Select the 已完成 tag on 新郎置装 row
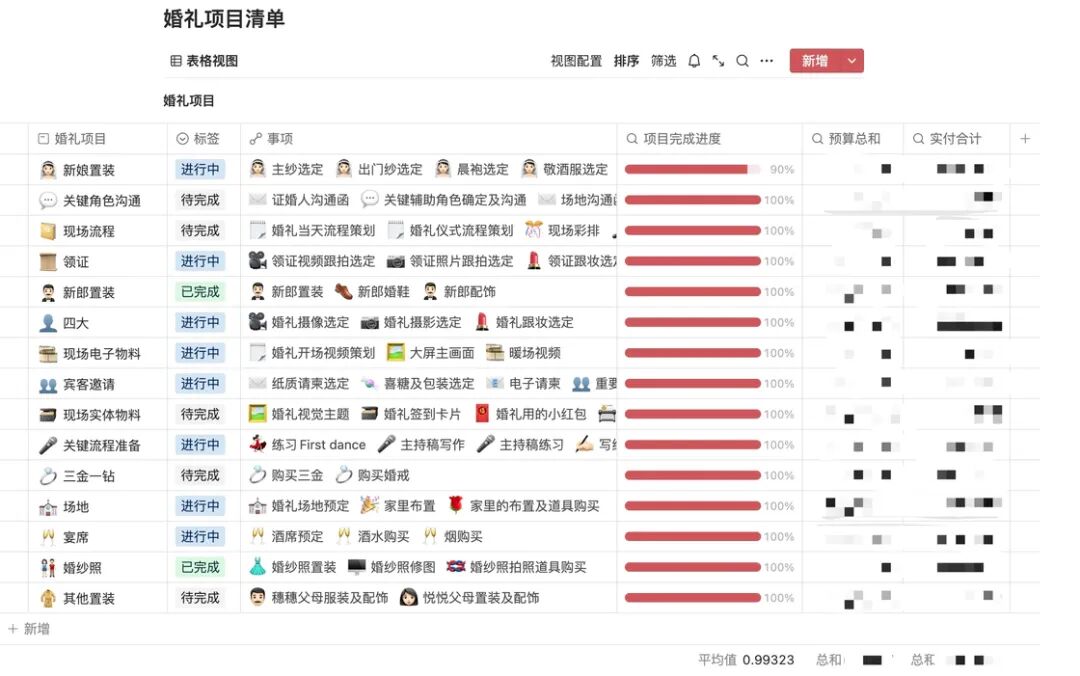Screen dimensions: 1080x676 [200, 291]
